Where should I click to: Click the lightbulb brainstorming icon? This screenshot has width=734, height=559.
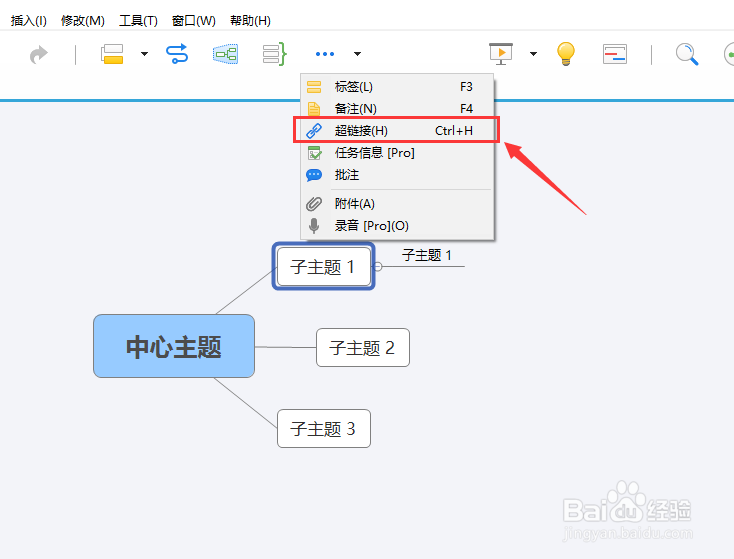pos(565,54)
